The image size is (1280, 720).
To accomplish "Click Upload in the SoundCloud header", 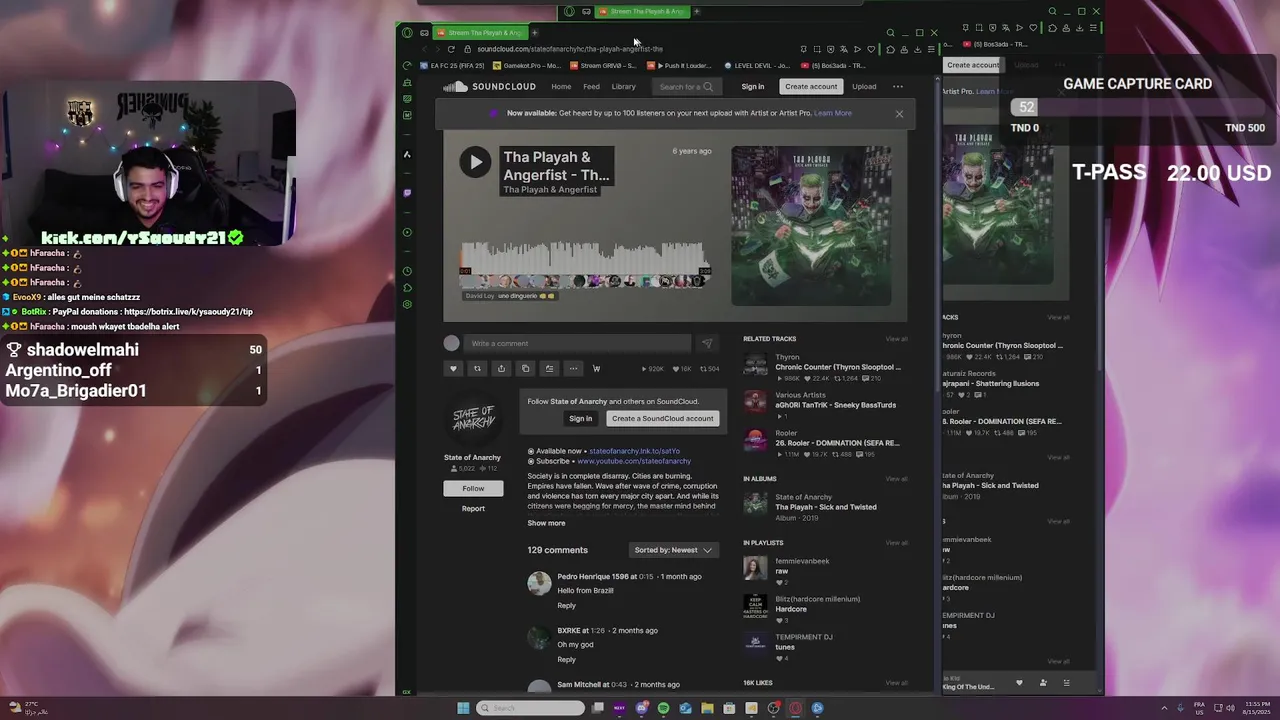I will click(864, 87).
